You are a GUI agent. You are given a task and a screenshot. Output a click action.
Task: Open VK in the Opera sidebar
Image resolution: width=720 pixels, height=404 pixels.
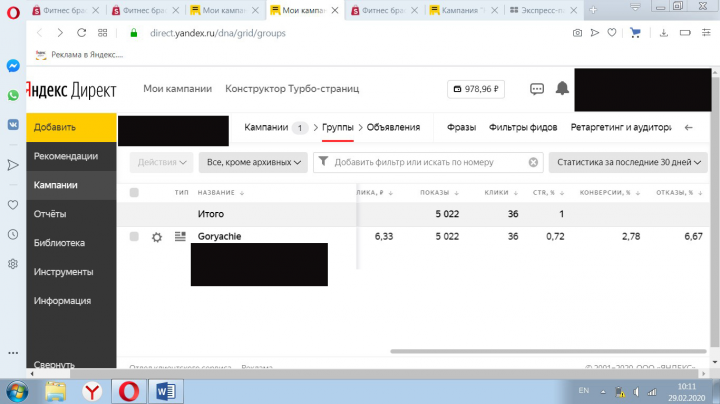[x=13, y=124]
